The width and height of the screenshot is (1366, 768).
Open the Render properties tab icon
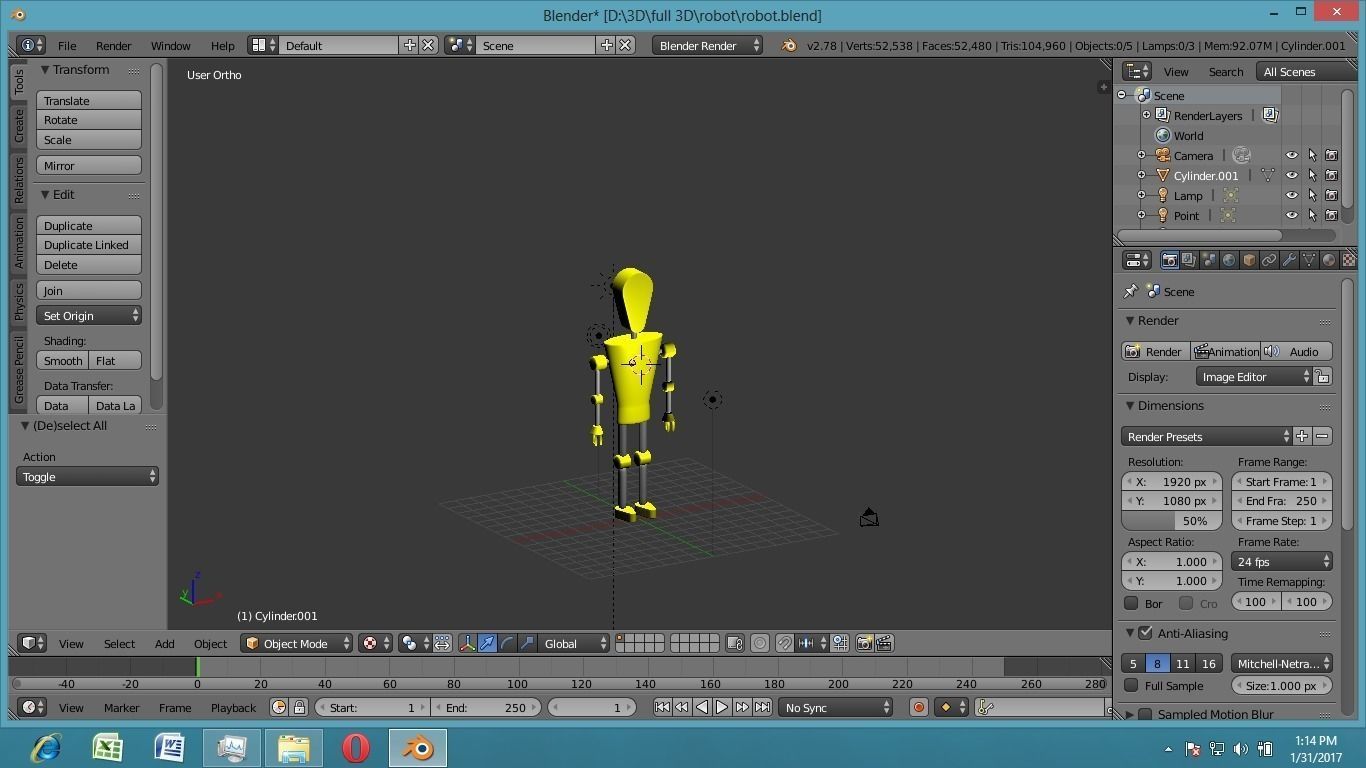pyautogui.click(x=1169, y=260)
